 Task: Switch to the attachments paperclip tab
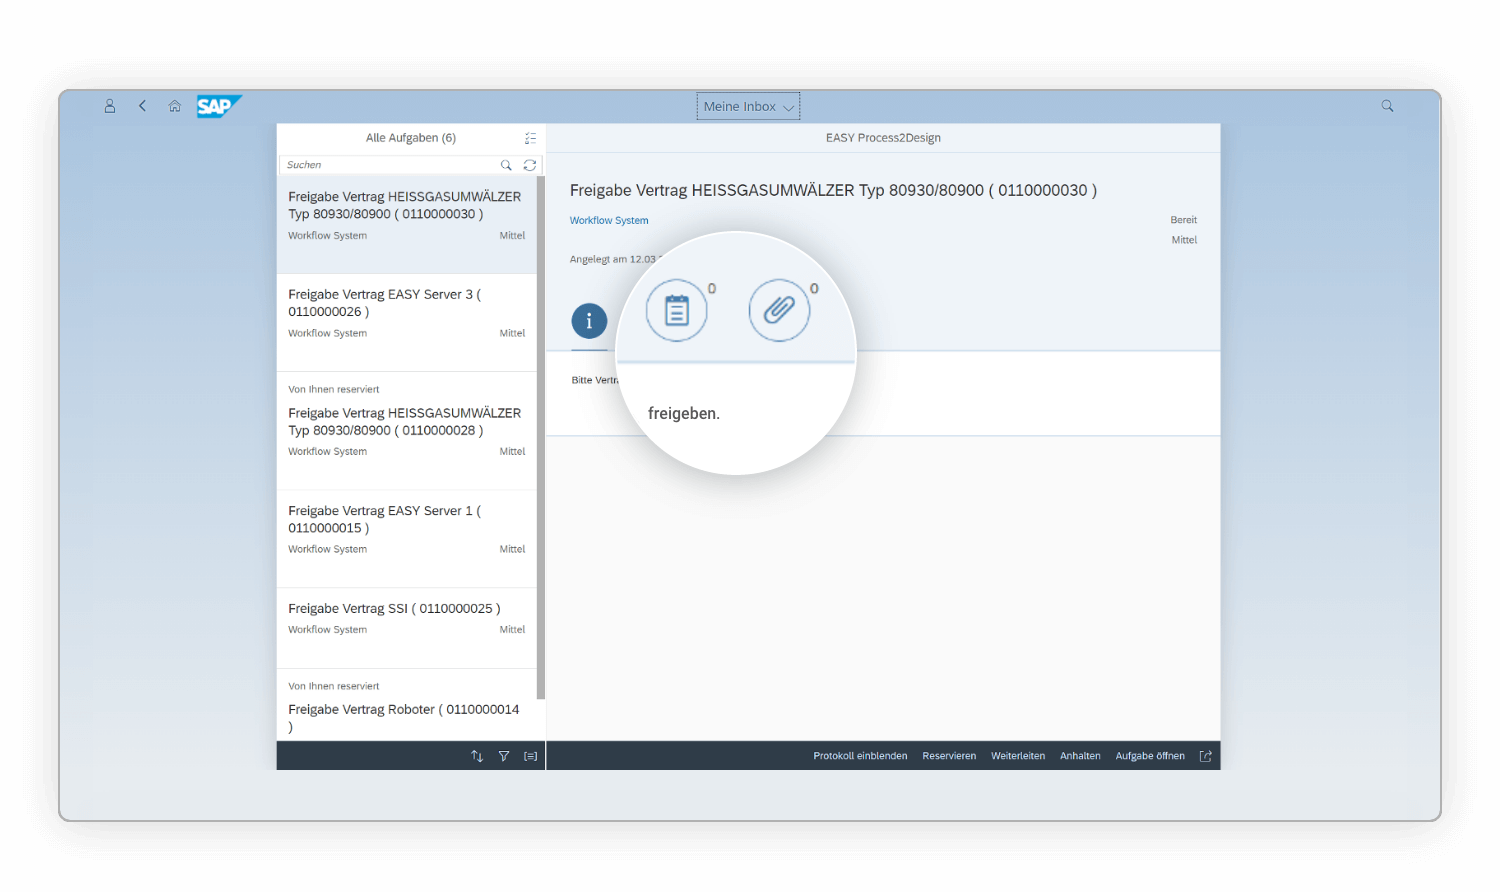click(x=779, y=311)
